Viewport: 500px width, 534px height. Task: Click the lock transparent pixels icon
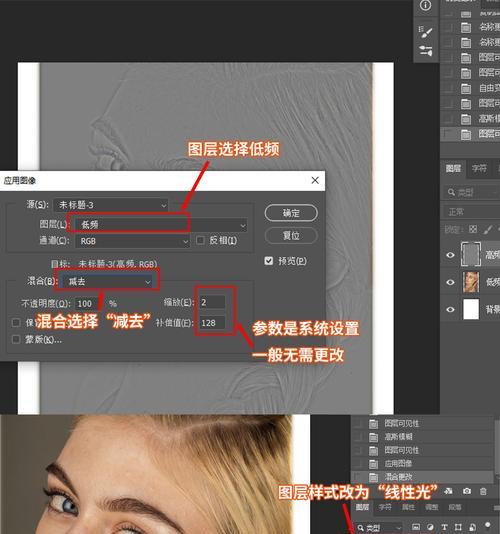pos(473,229)
